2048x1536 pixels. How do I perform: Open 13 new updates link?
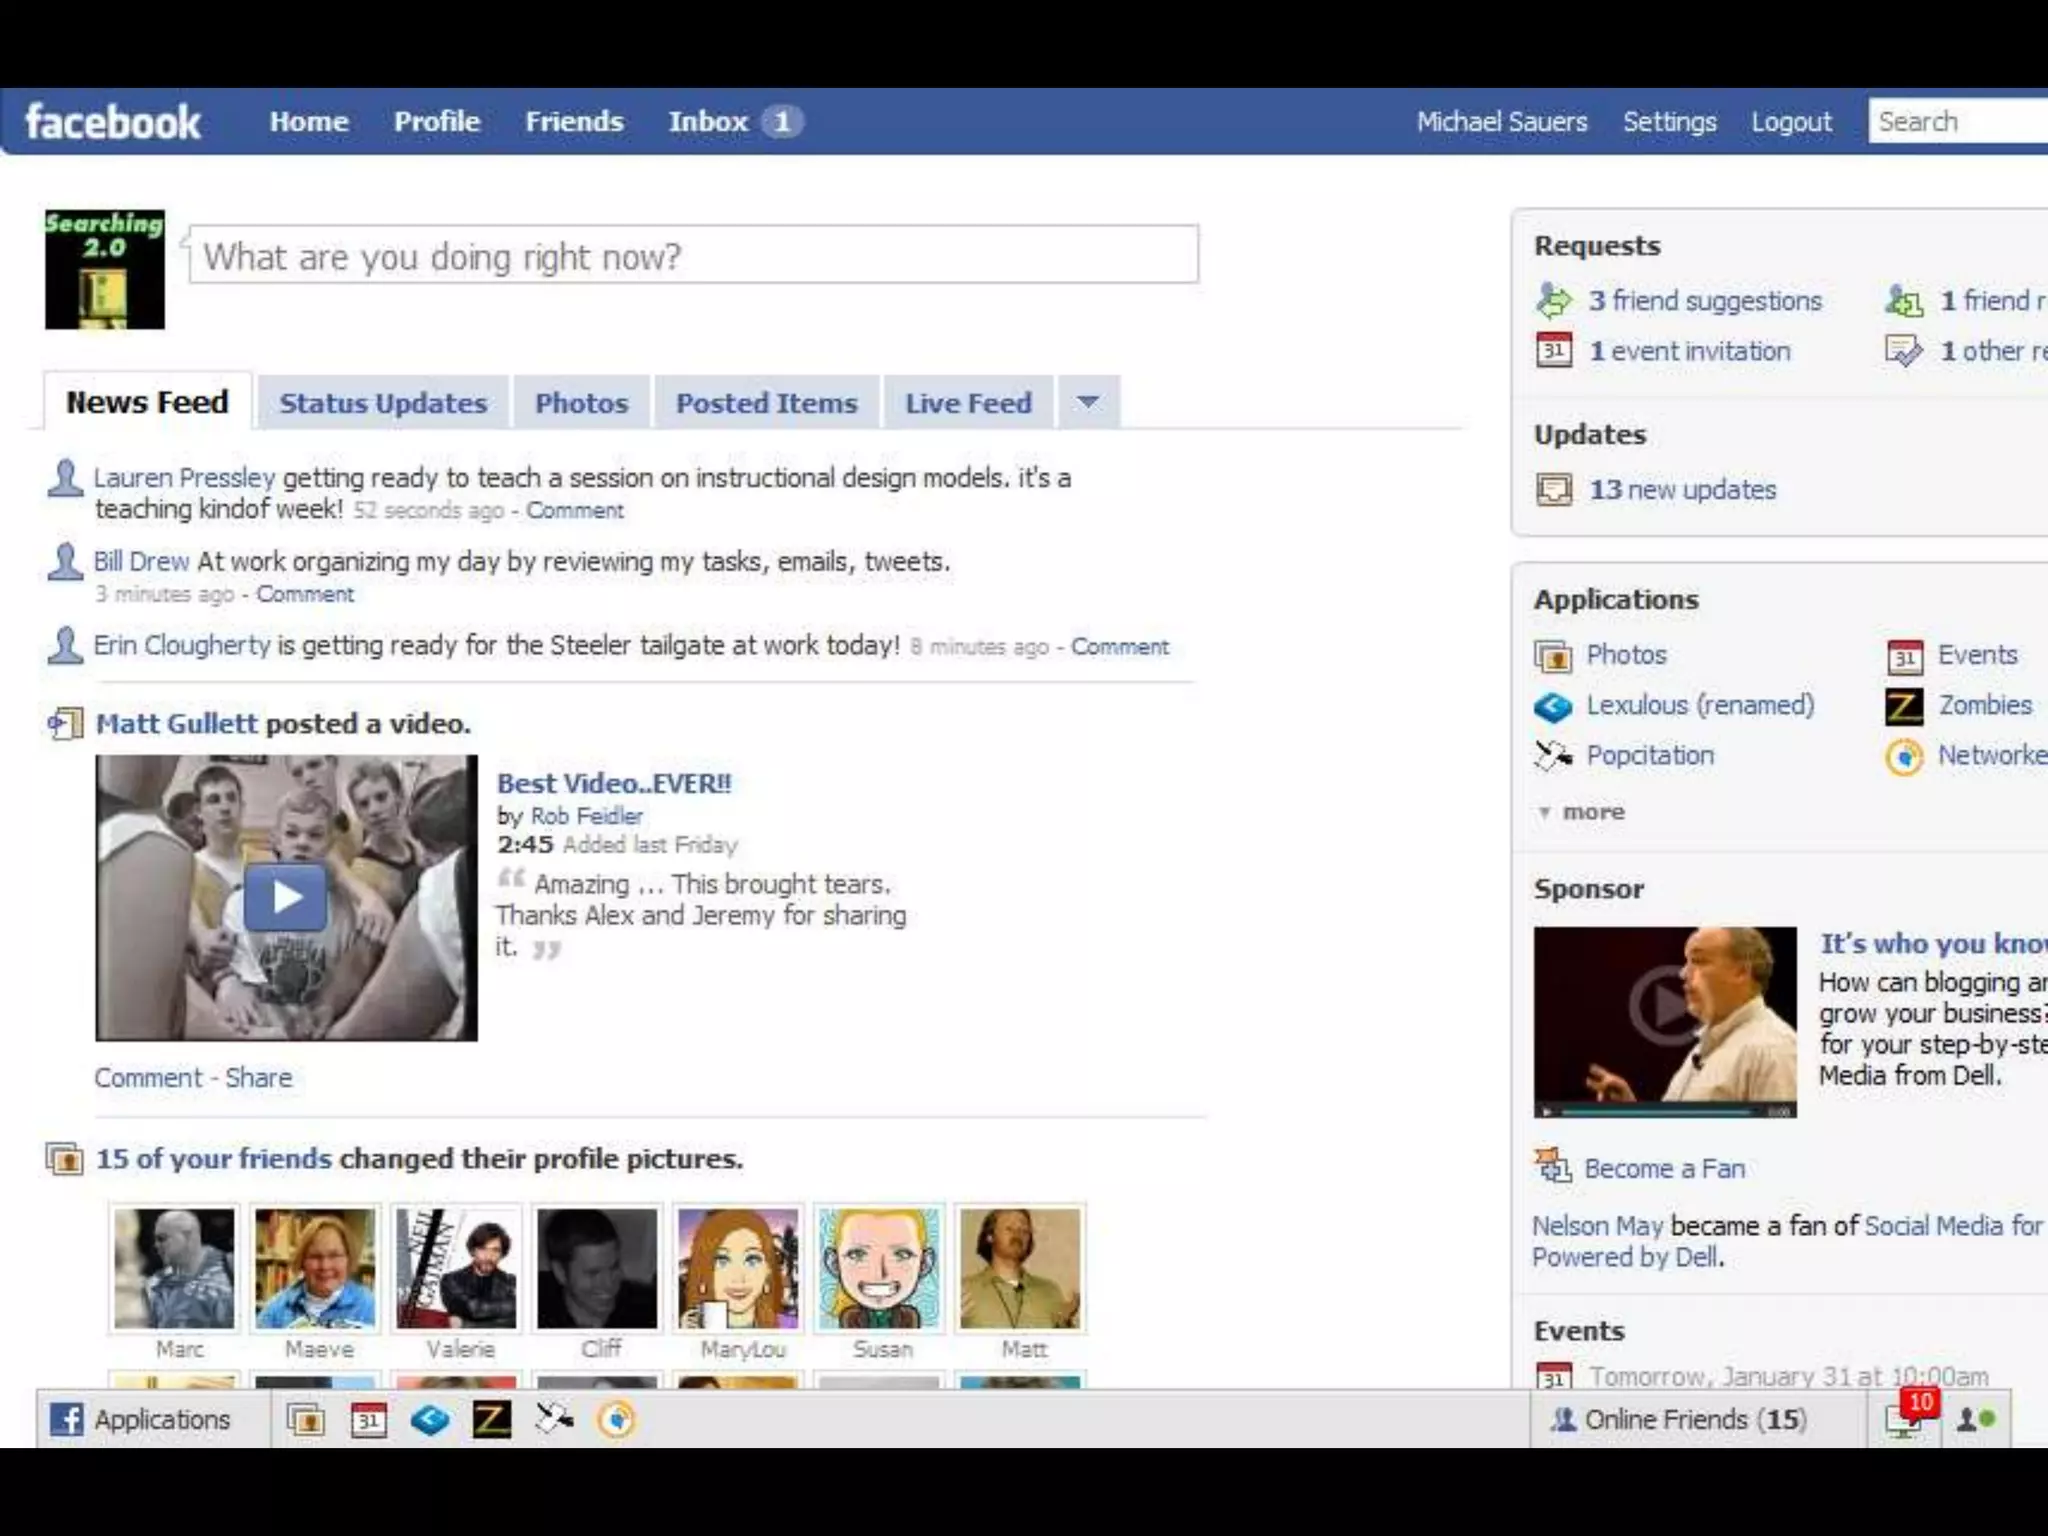tap(1682, 489)
